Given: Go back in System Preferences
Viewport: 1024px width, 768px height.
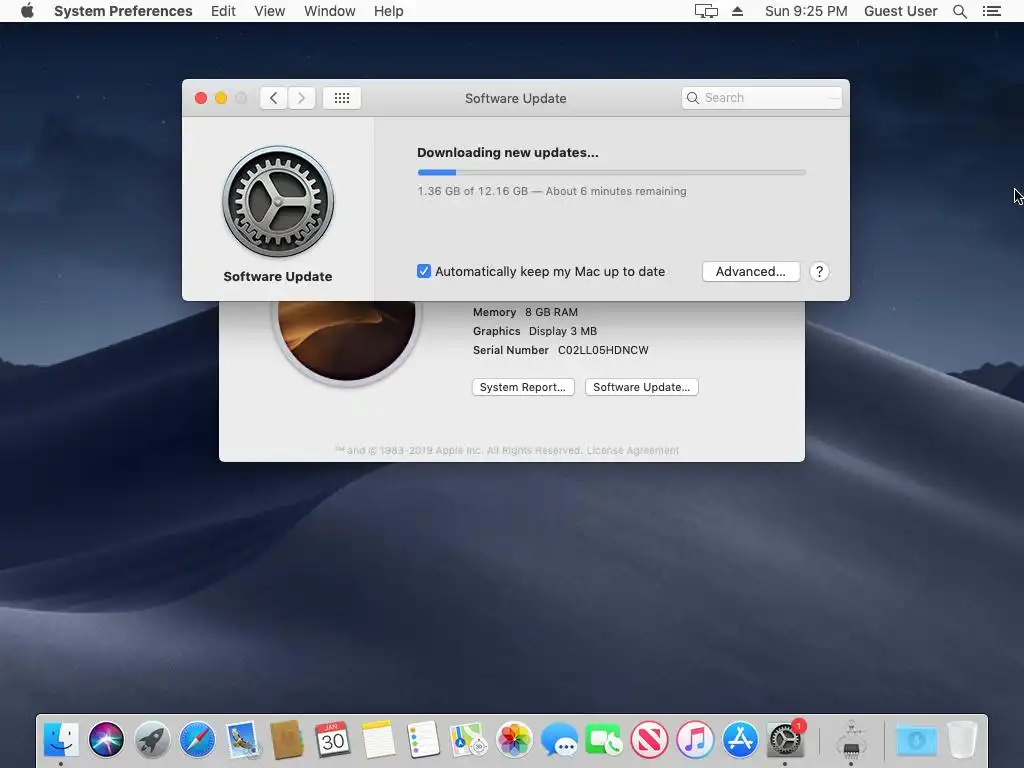Looking at the screenshot, I should 274,98.
